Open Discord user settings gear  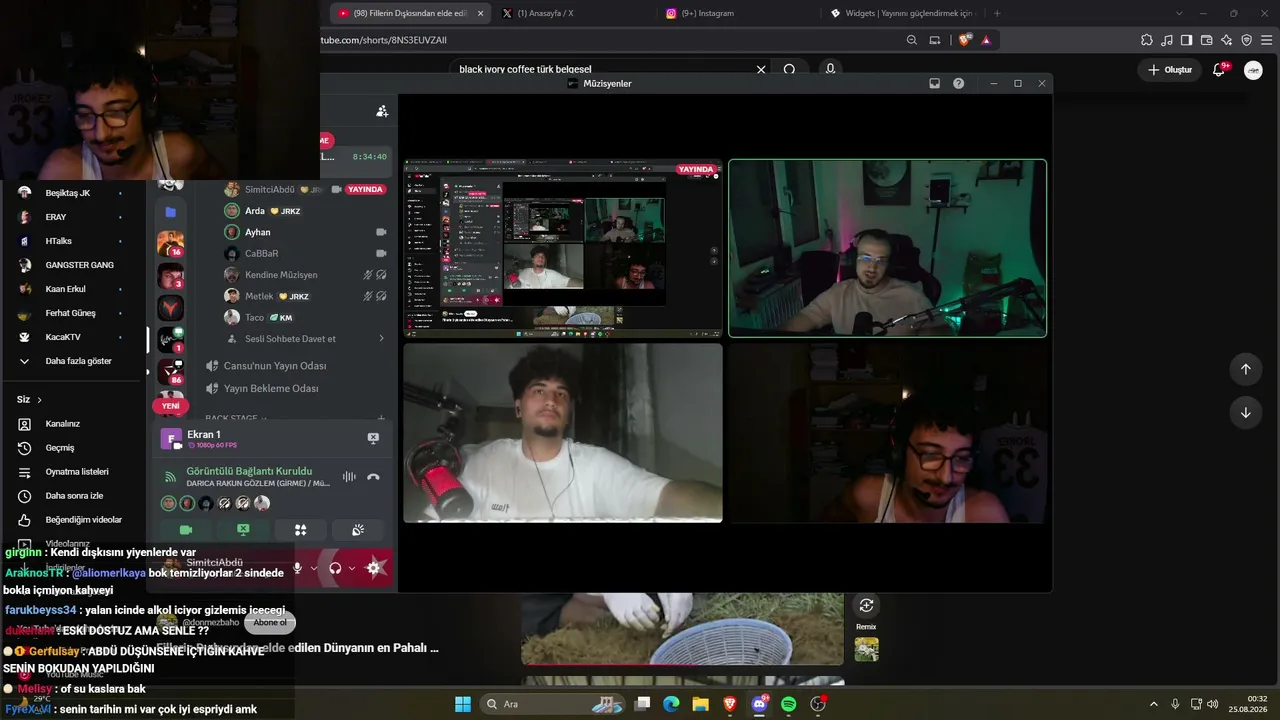point(374,568)
